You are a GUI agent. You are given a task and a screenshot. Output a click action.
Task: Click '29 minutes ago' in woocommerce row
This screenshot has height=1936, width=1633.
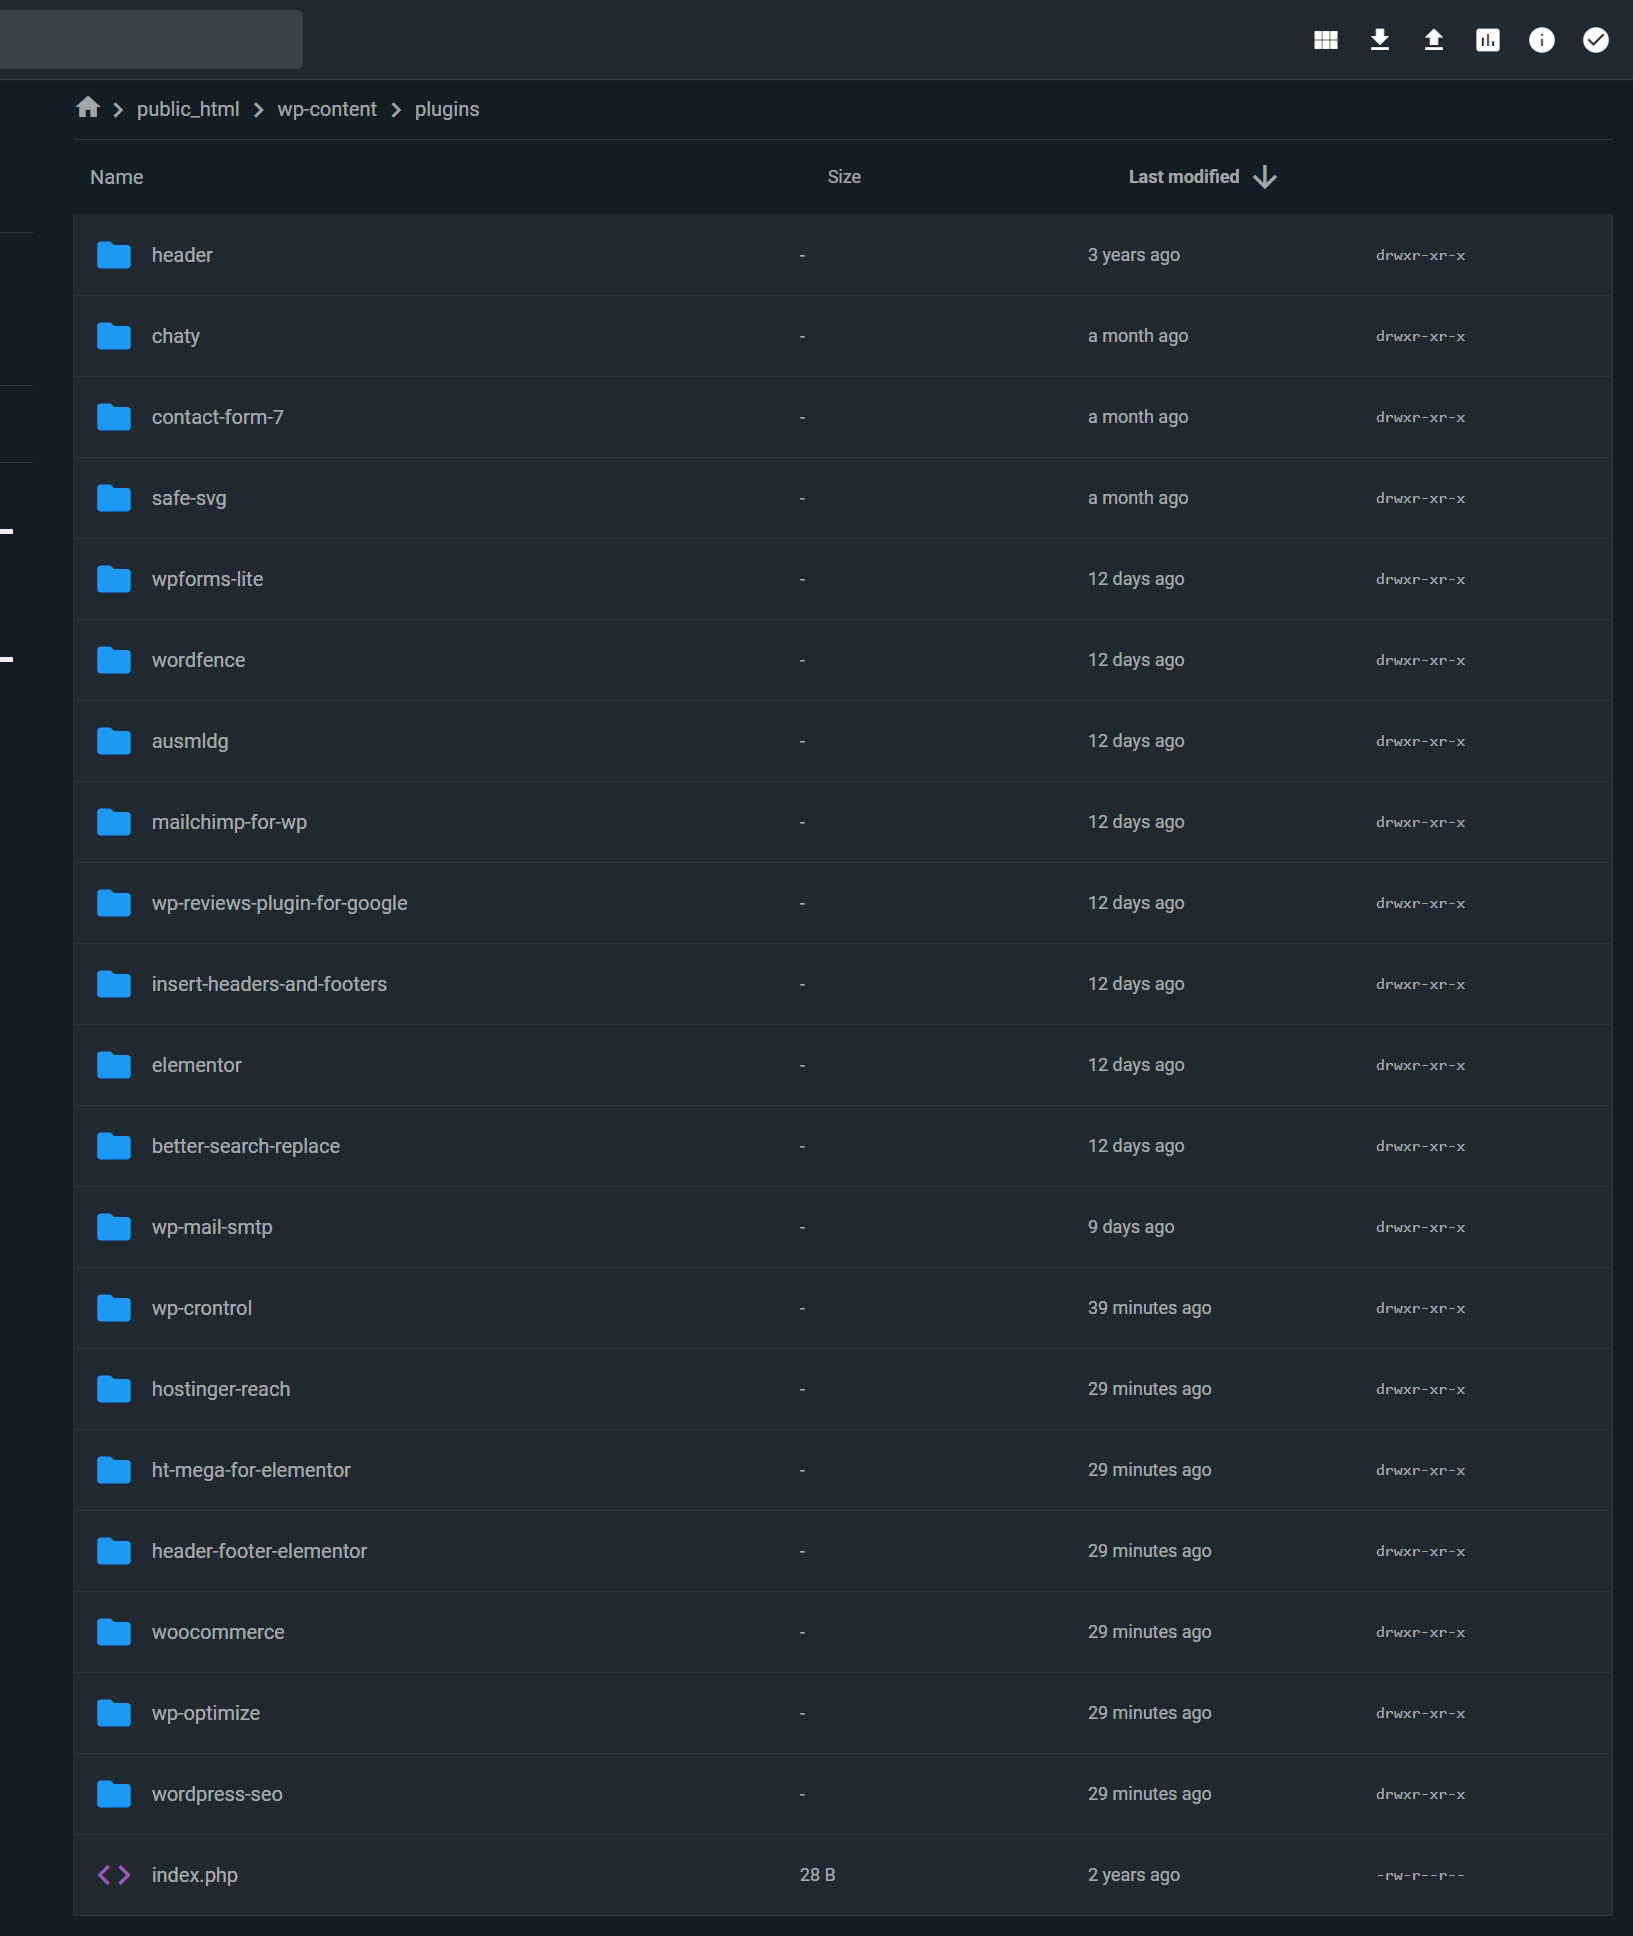[x=1150, y=1632]
